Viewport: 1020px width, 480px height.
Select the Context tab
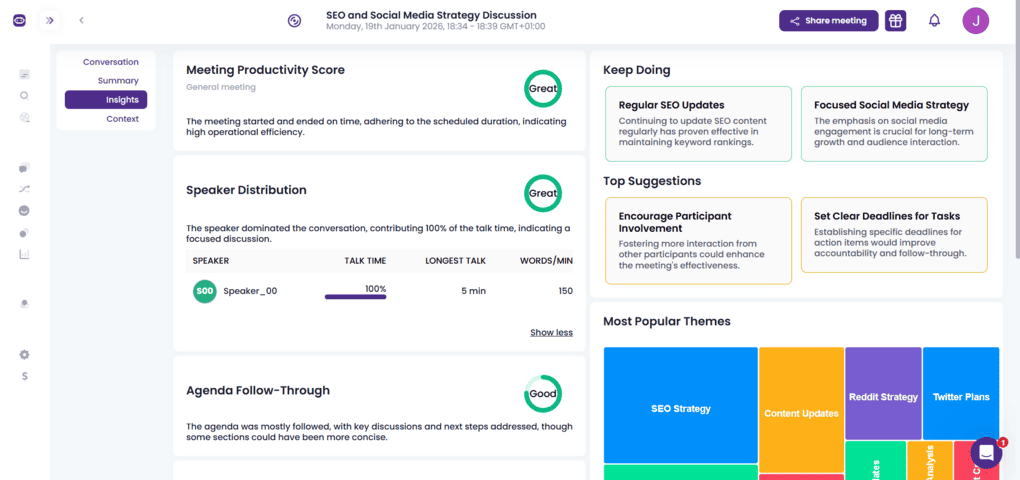(122, 119)
